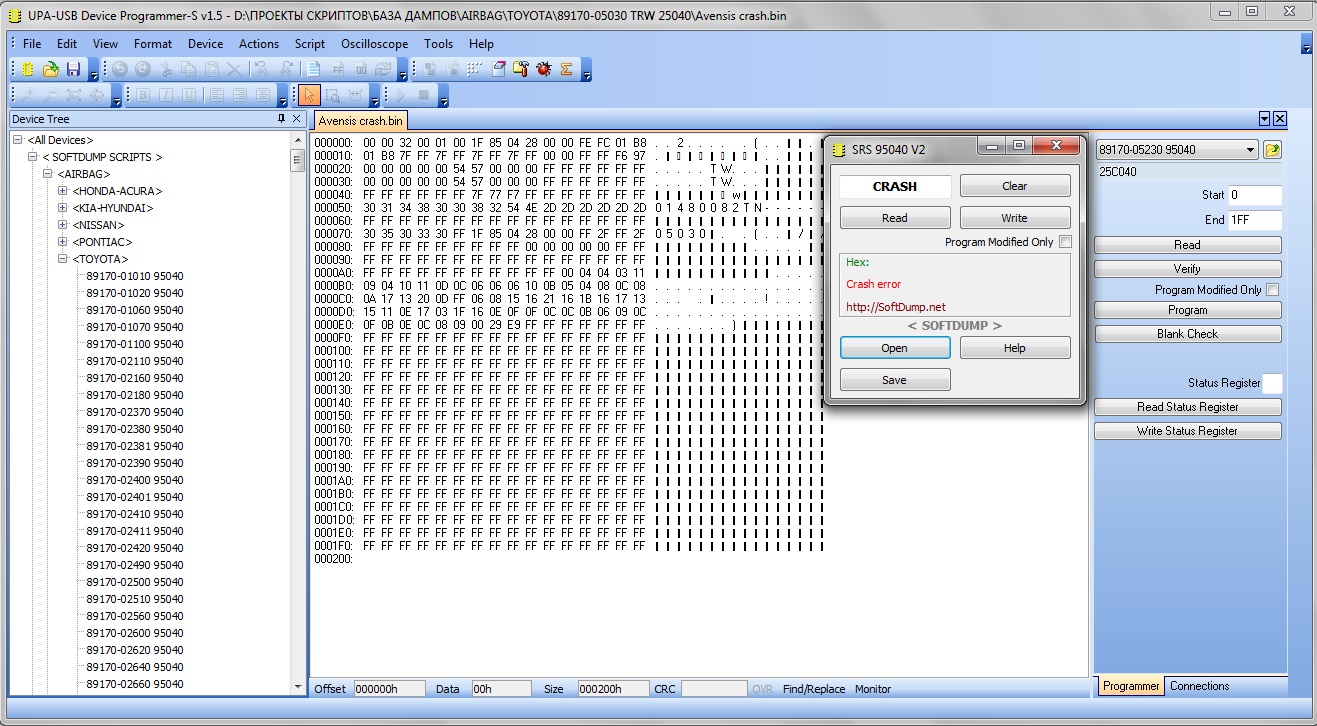
Task: Click the Italic formatting icon
Action: (165, 95)
